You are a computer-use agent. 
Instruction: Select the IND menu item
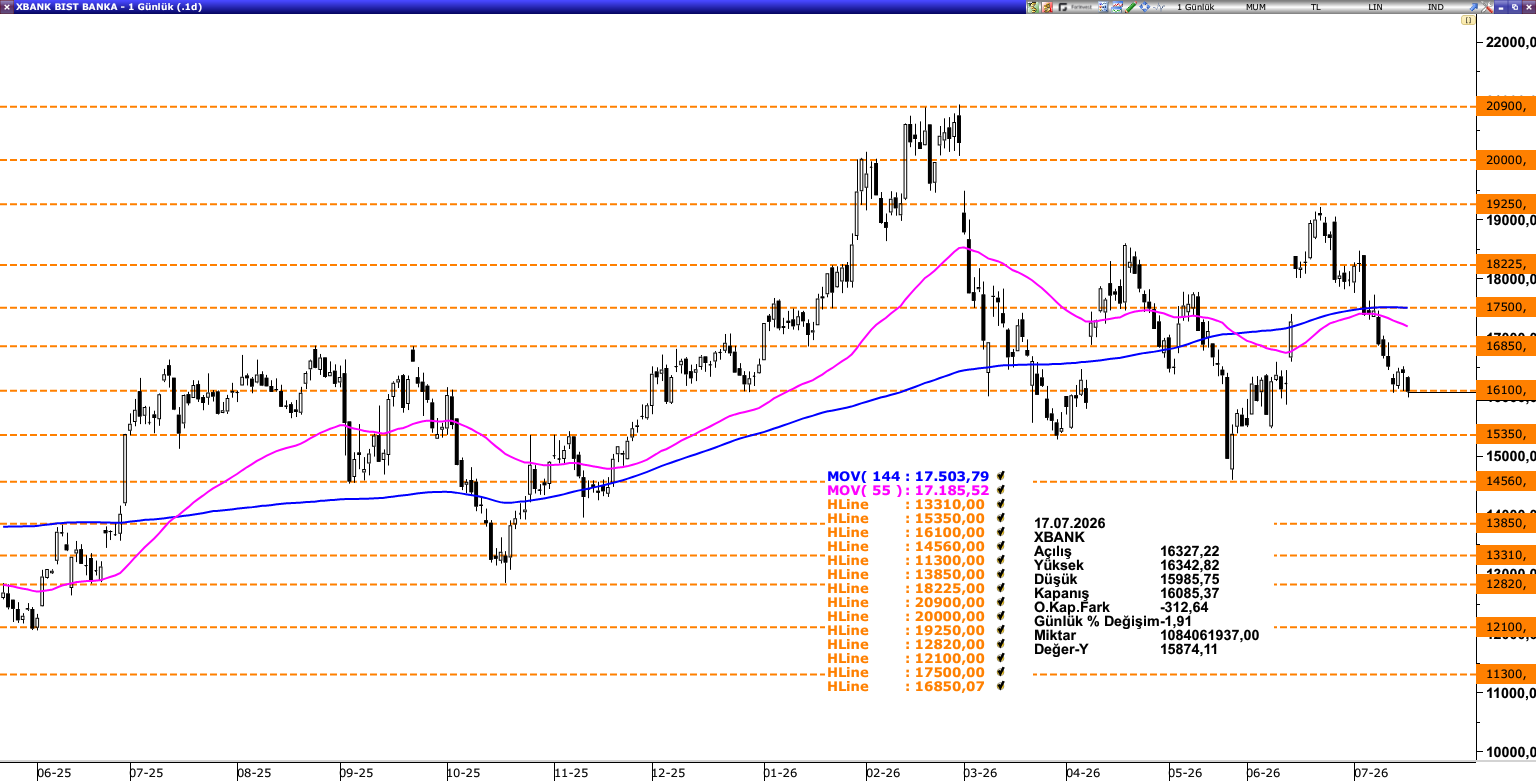tap(1436, 7)
